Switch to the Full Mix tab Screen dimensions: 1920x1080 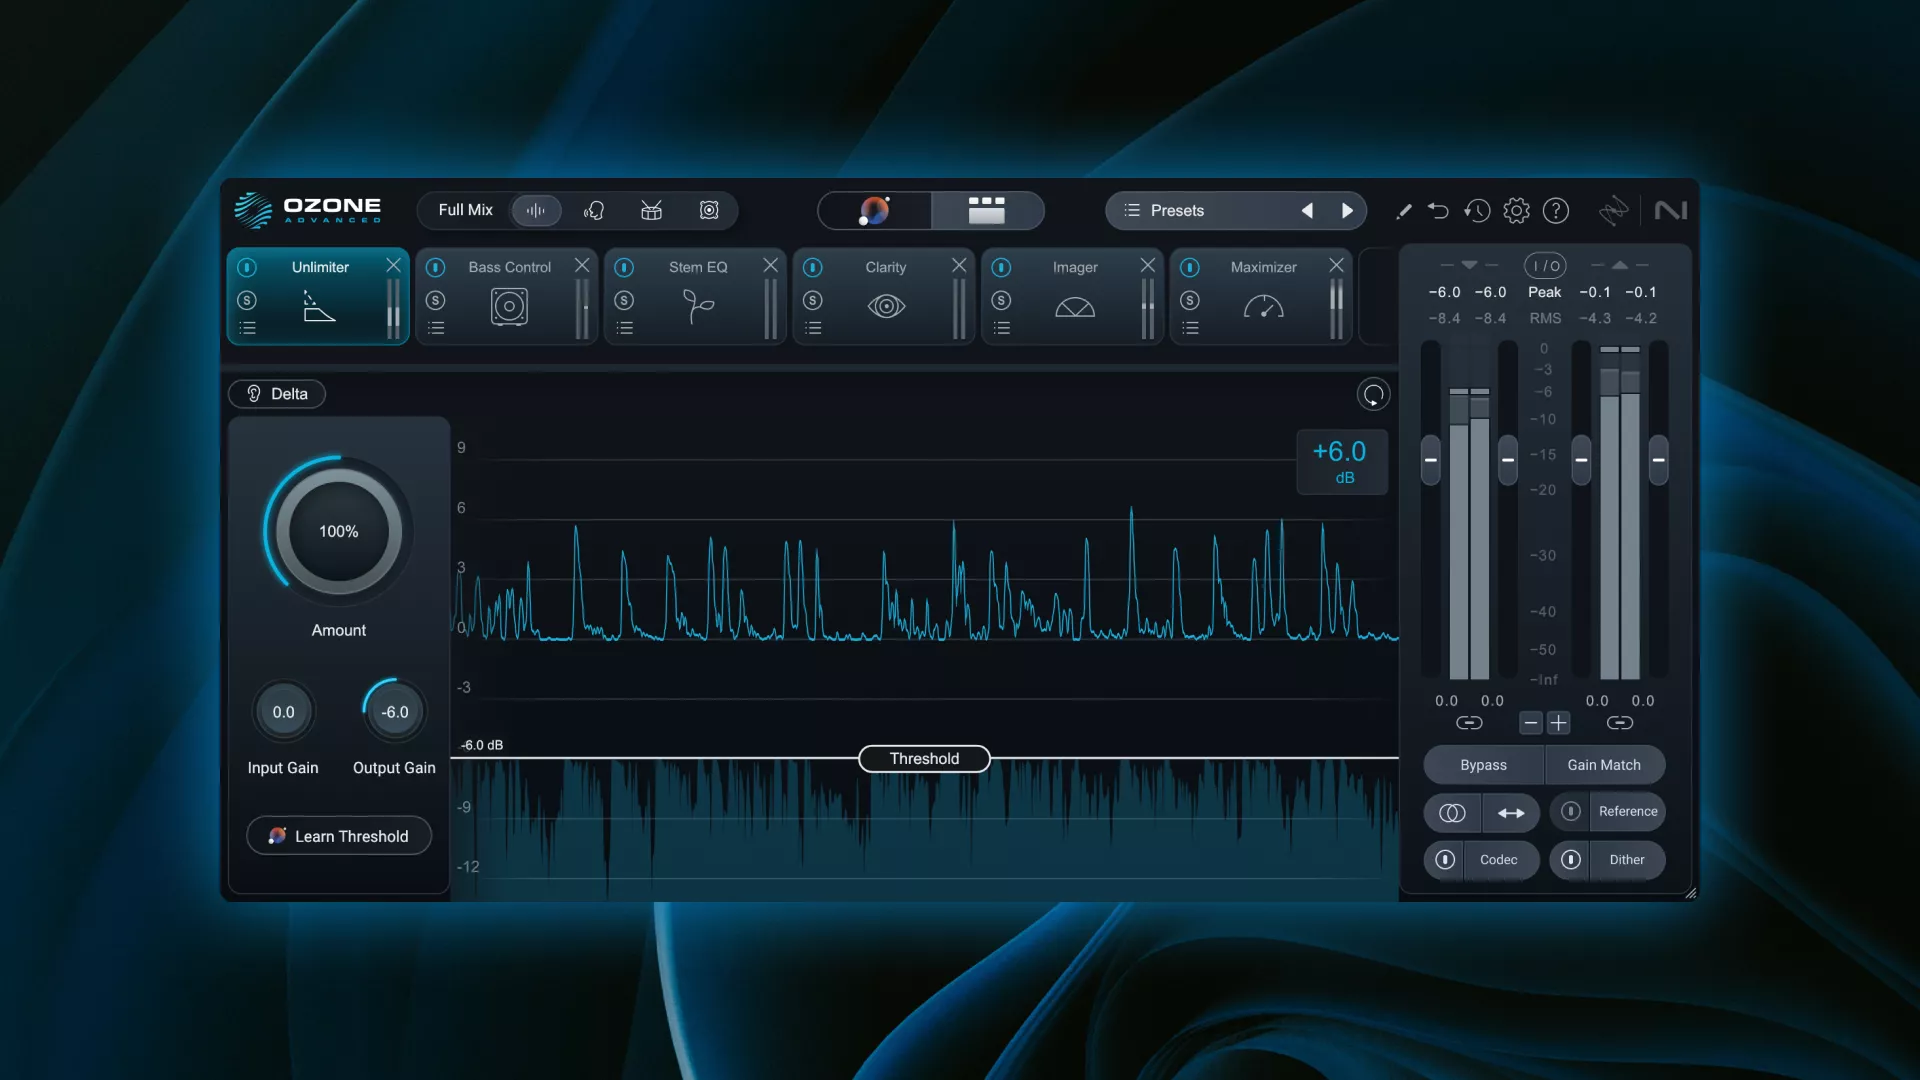465,210
